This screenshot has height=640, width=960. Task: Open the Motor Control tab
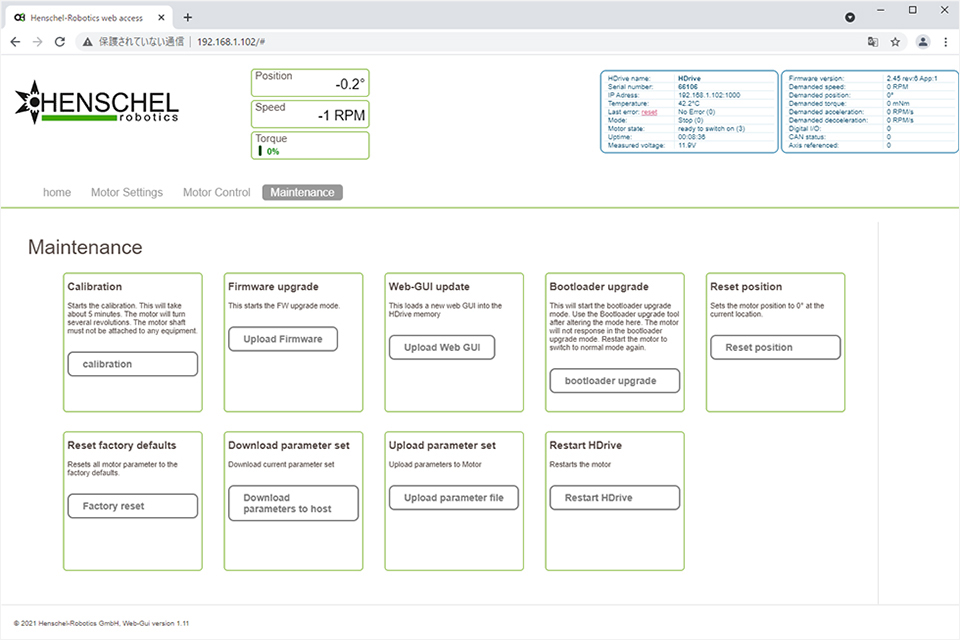(217, 192)
